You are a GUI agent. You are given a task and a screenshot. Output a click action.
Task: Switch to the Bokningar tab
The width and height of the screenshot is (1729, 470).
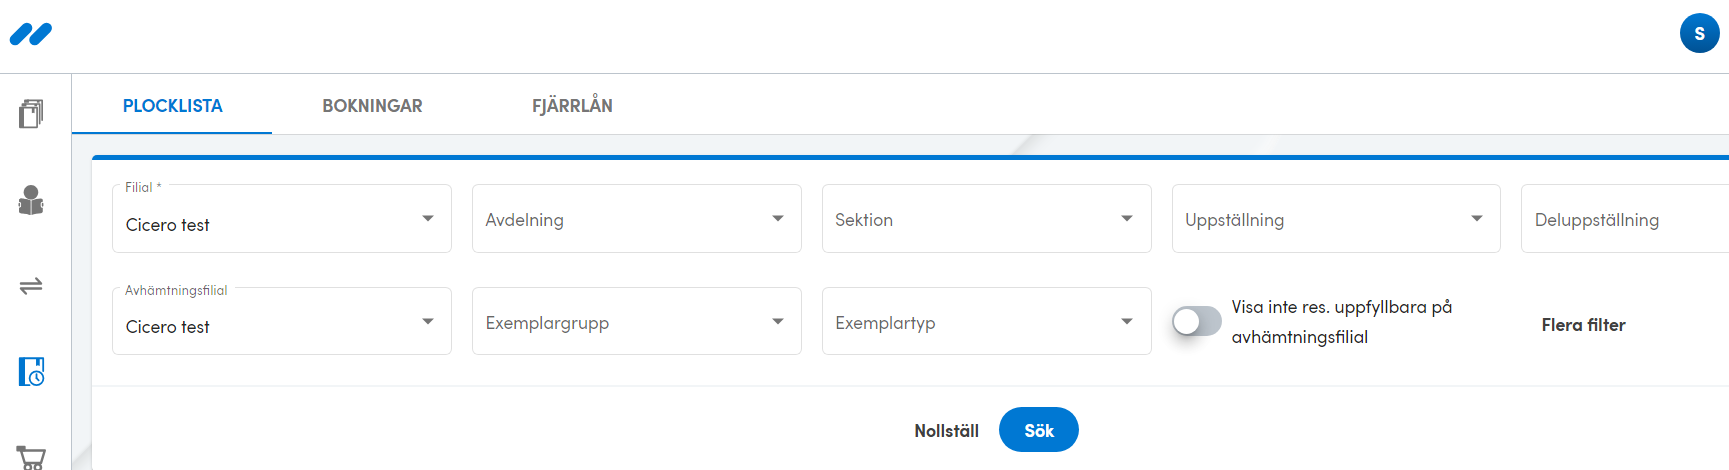(x=372, y=106)
